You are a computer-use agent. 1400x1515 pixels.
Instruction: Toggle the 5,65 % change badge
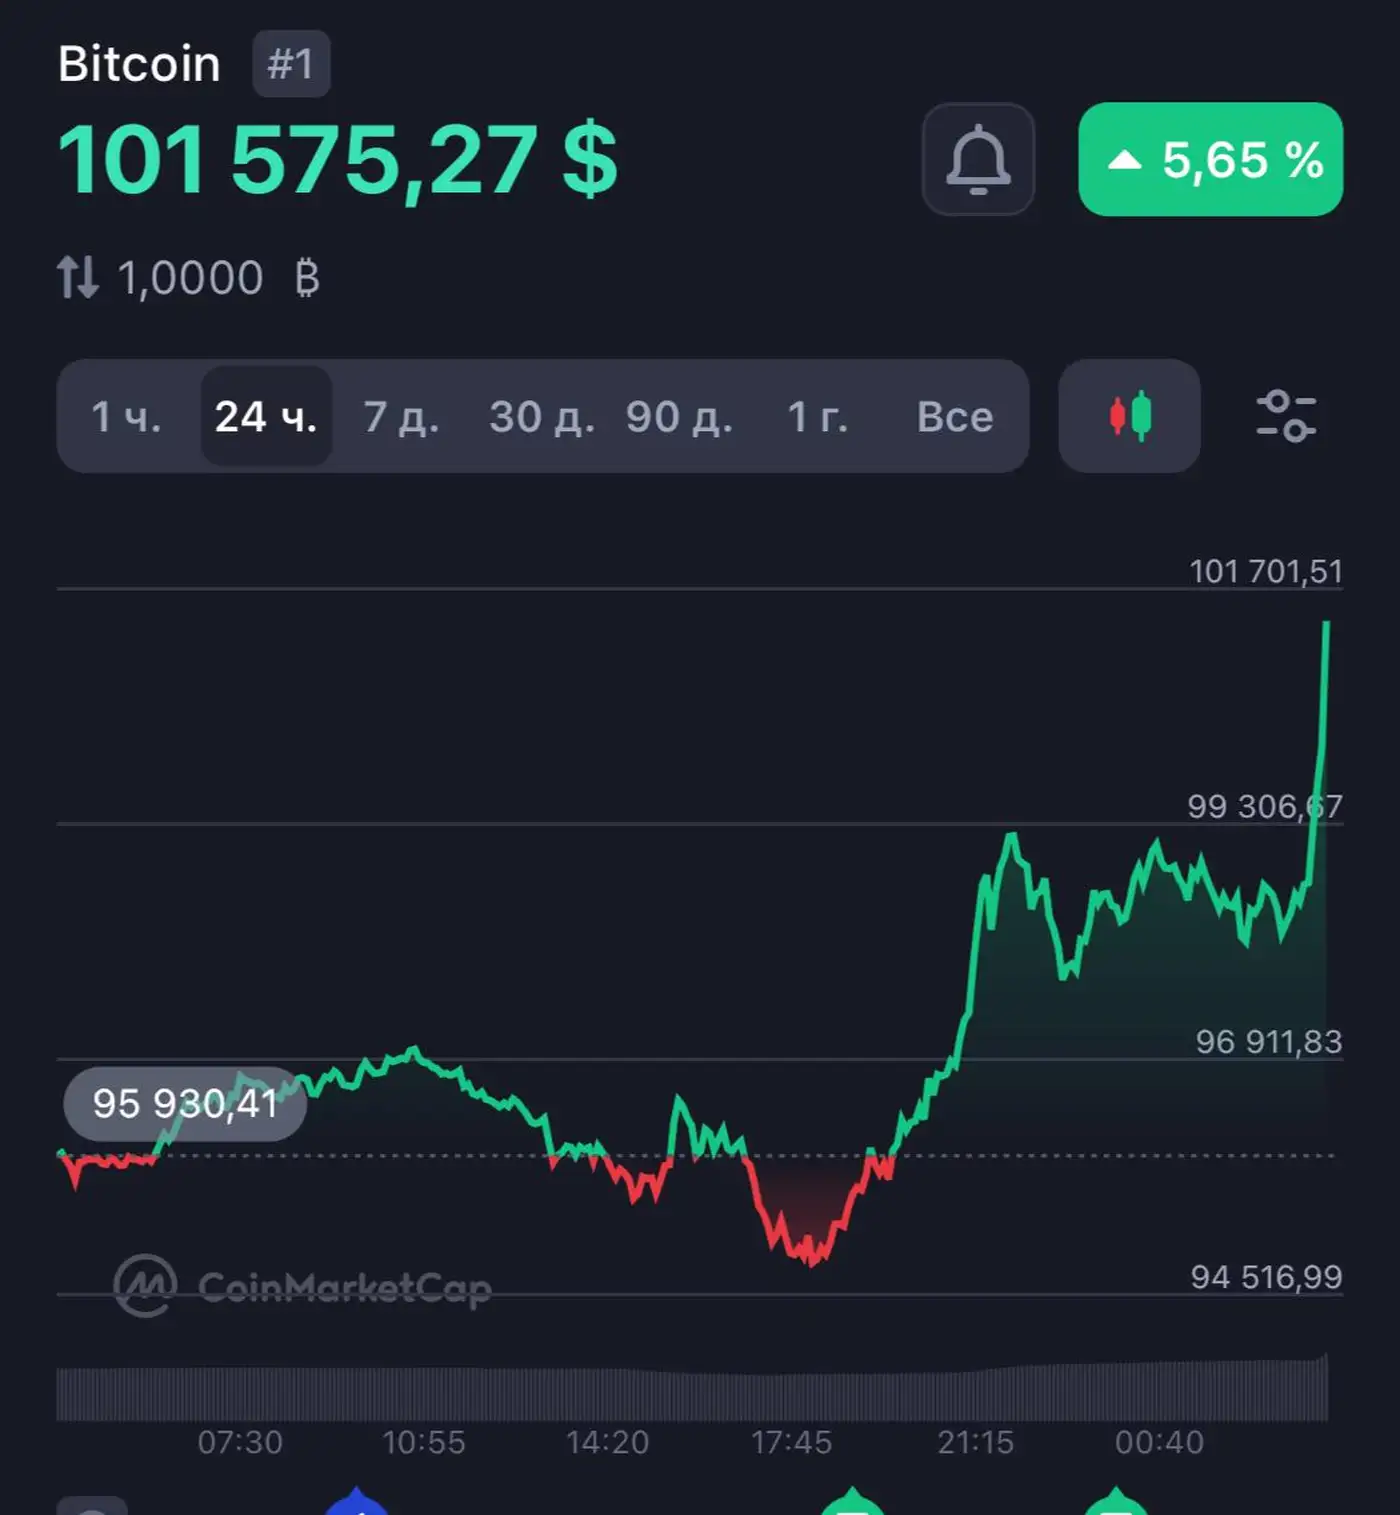pos(1210,160)
